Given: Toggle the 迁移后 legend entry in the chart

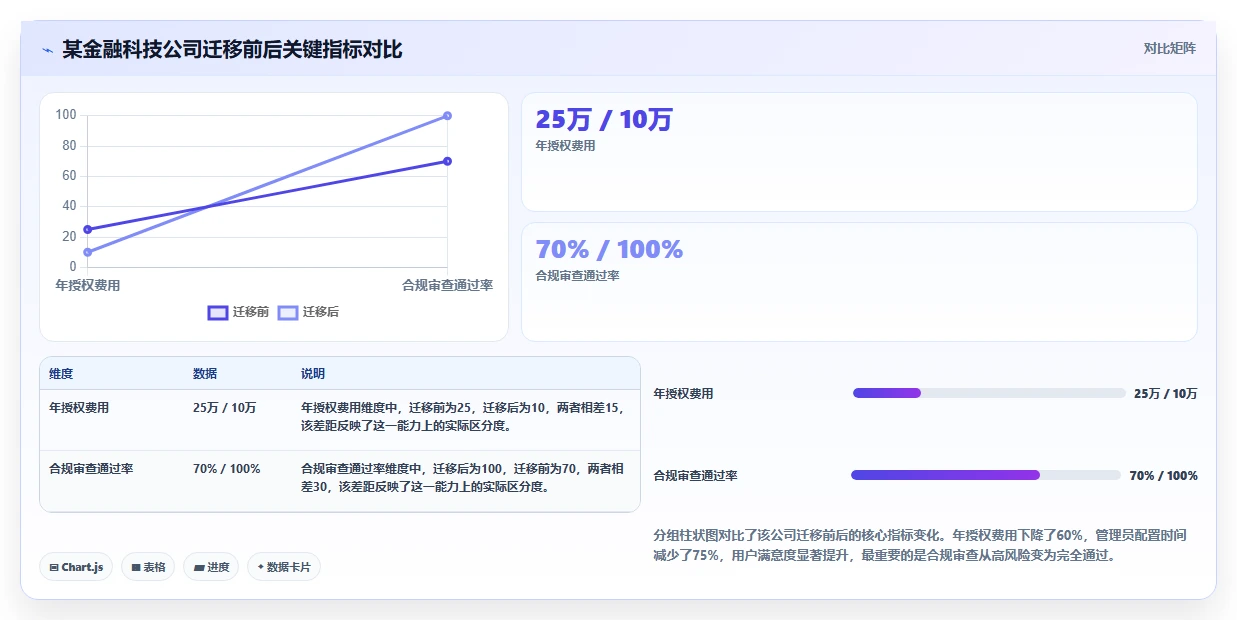Looking at the screenshot, I should pos(308,312).
